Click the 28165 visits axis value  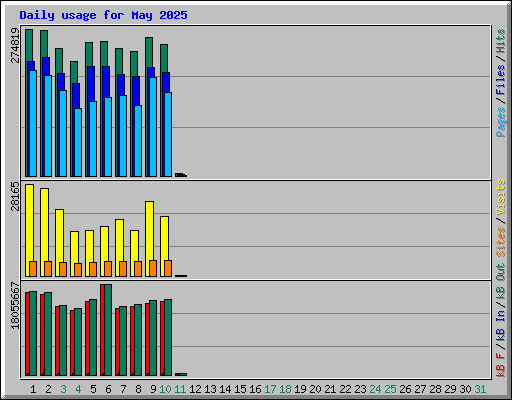pyautogui.click(x=15, y=196)
